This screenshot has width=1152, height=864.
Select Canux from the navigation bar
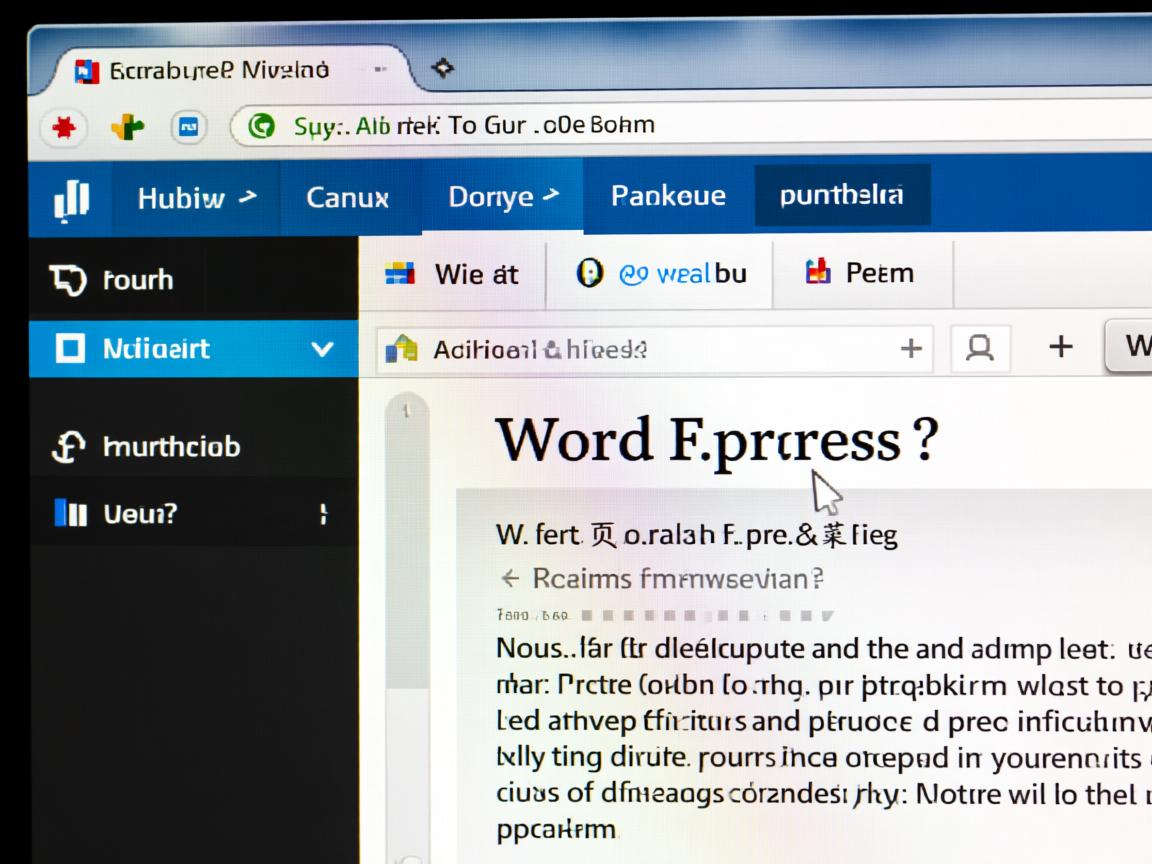[x=347, y=197]
